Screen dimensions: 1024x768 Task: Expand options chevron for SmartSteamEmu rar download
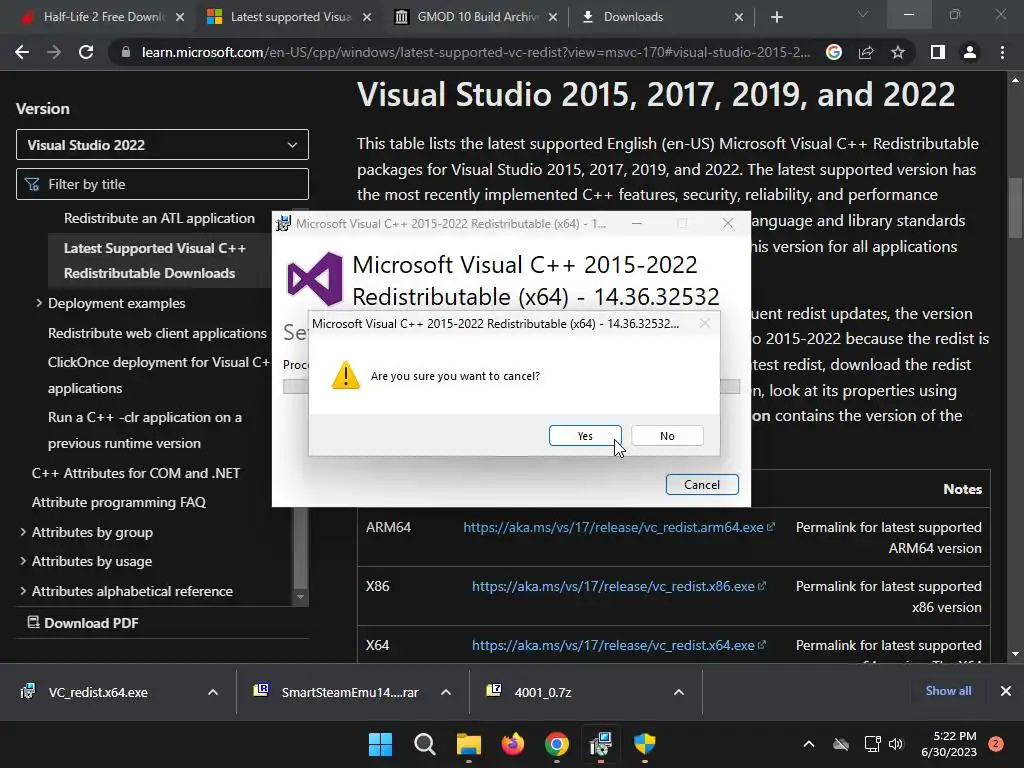[446, 692]
